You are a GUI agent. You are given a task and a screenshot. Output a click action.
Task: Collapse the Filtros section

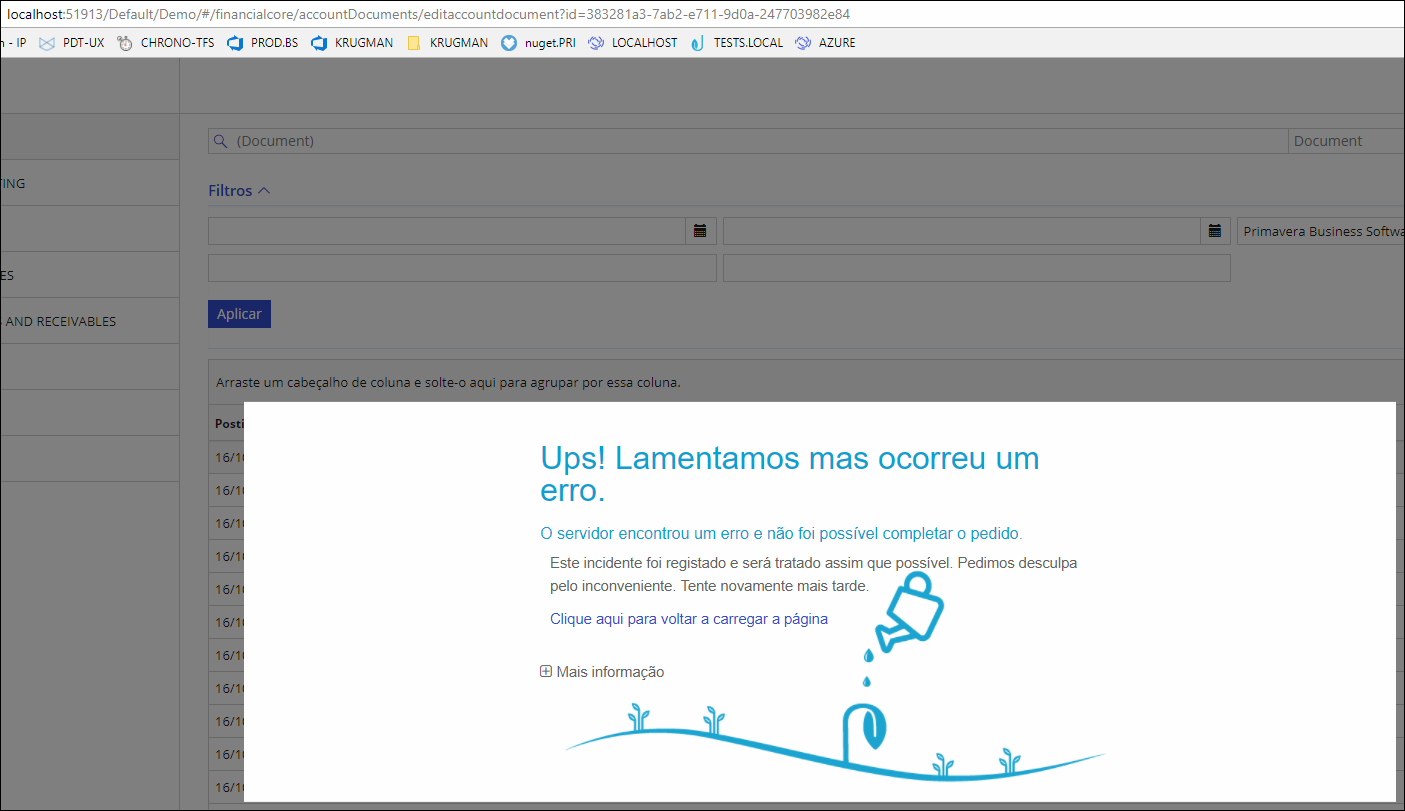(x=239, y=190)
